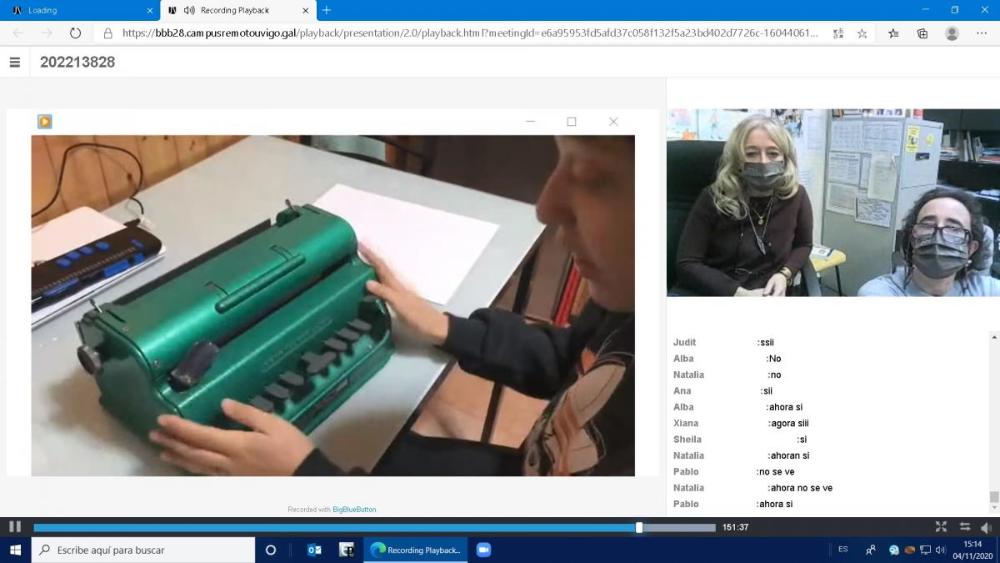Click the BigBlueButton link
The width and height of the screenshot is (1000, 563).
click(354, 509)
